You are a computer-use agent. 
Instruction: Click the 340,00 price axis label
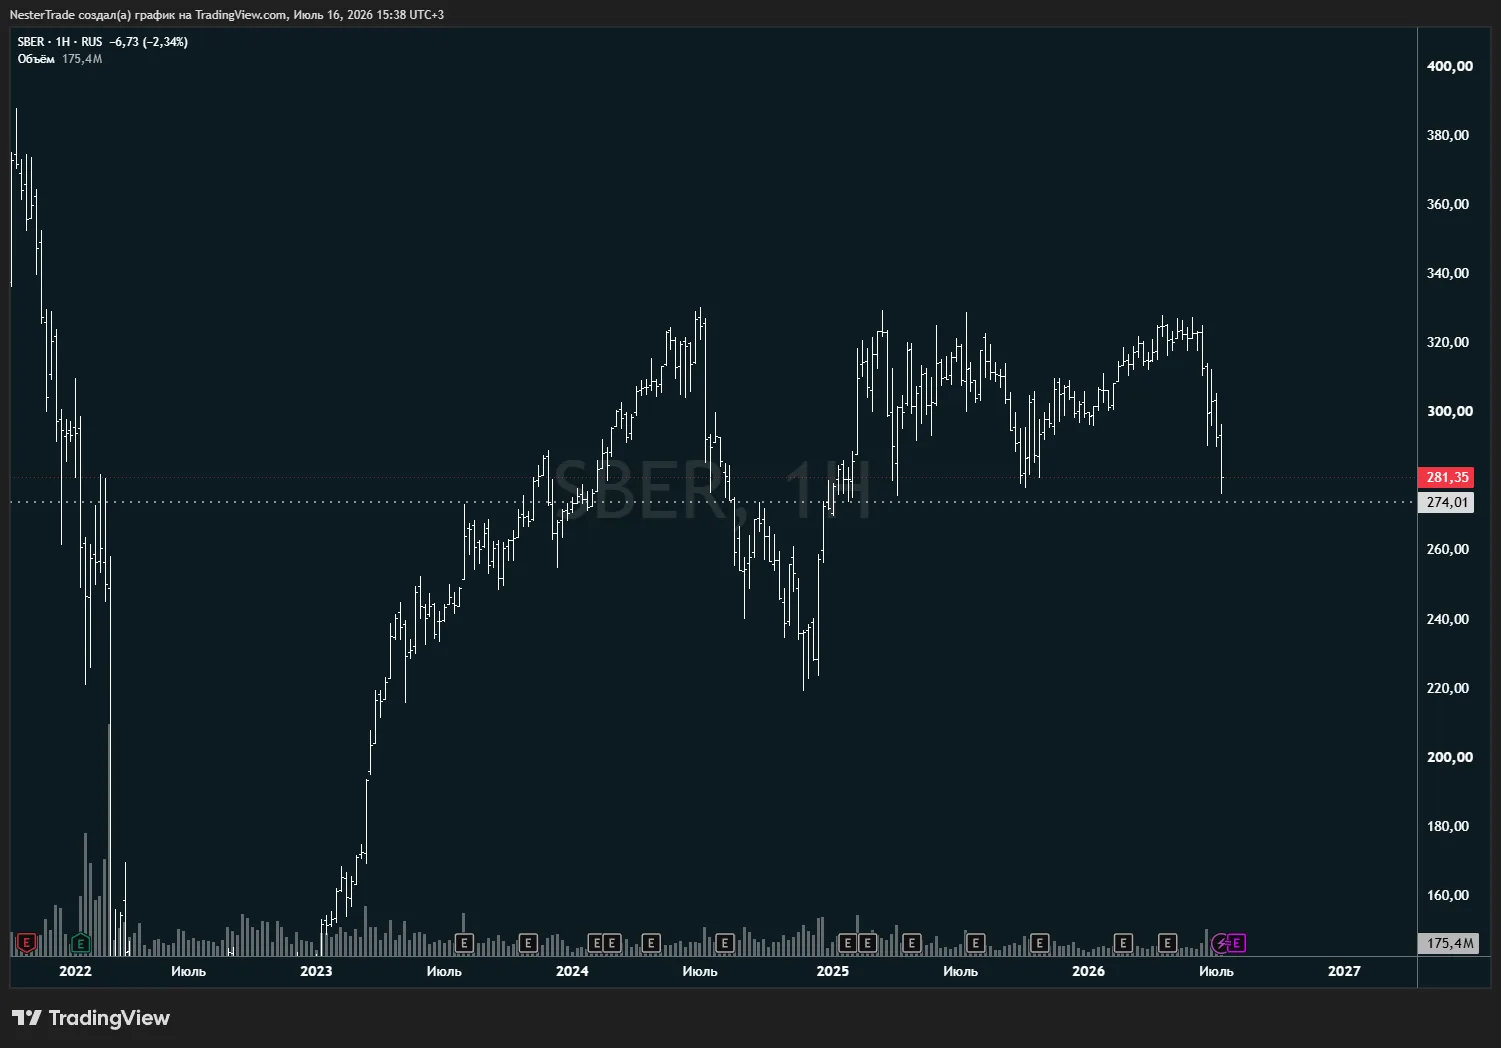tap(1449, 273)
